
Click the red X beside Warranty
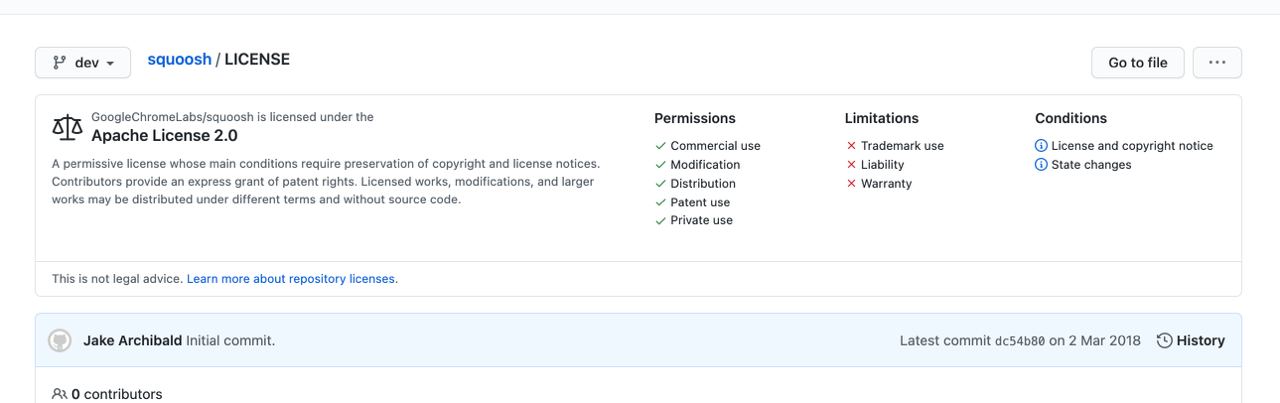tap(851, 184)
